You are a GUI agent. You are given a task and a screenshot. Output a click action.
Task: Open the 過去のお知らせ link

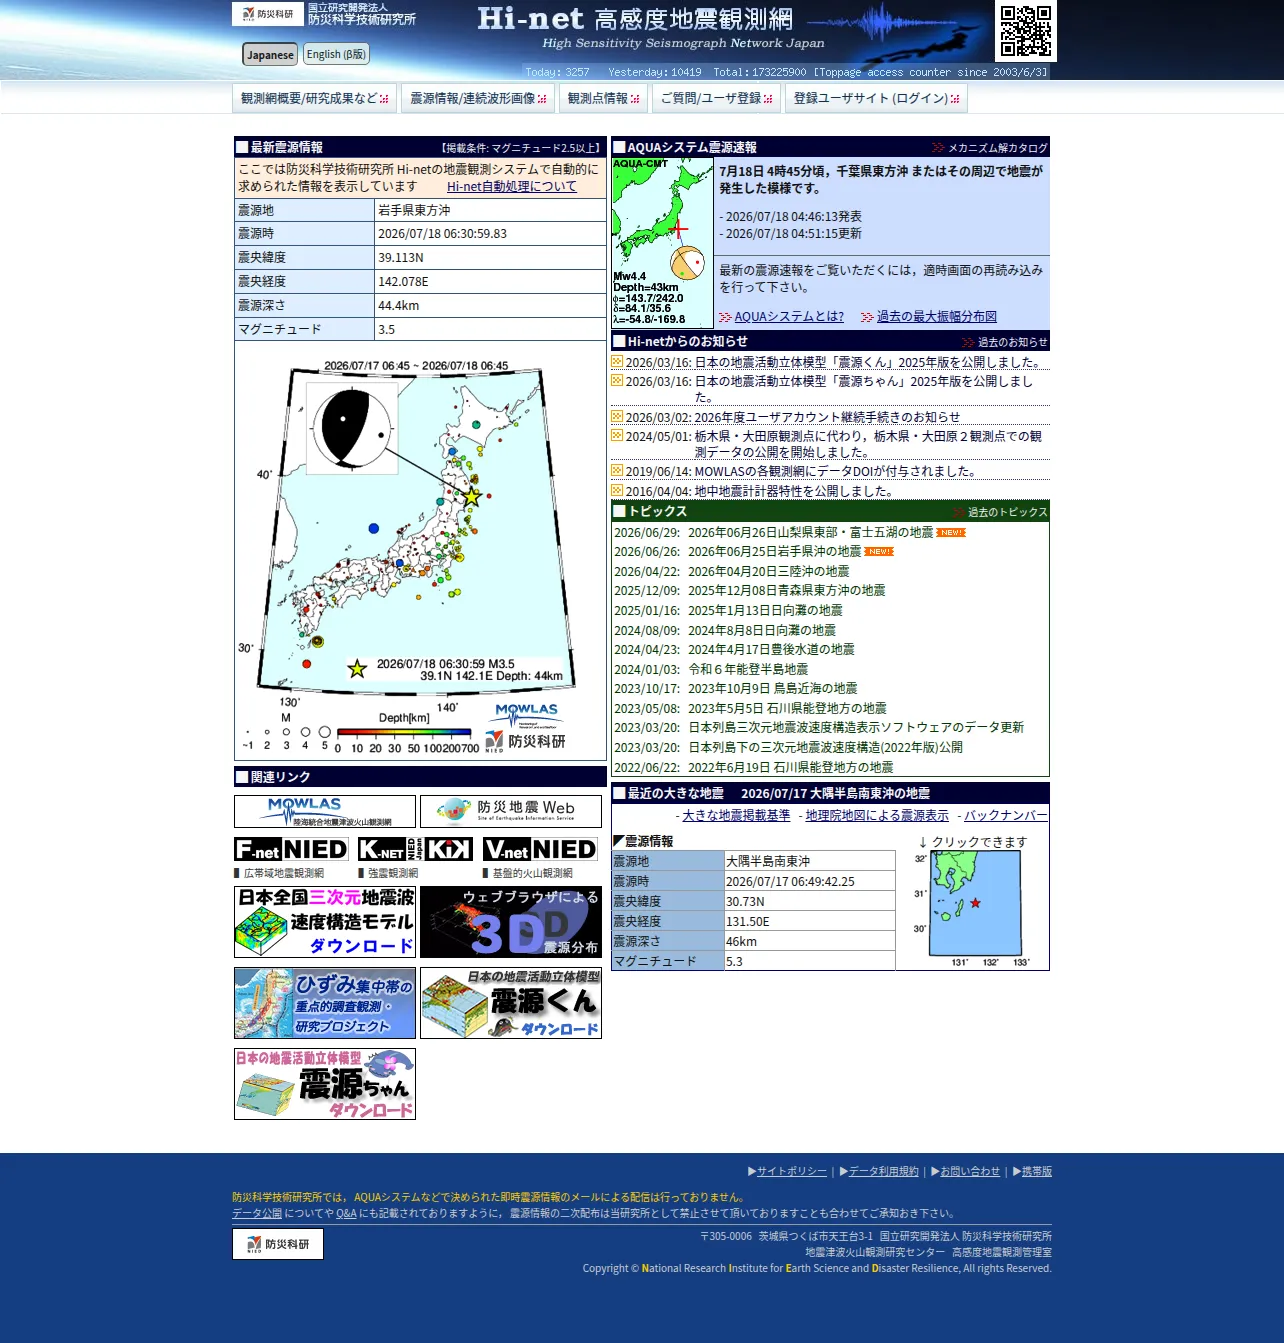[x=1012, y=342]
